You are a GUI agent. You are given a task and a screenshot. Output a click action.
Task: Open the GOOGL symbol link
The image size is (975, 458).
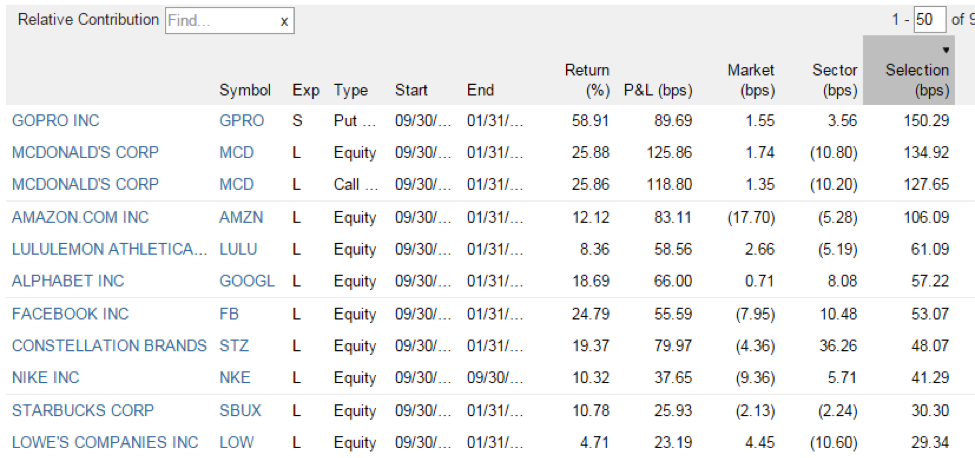[x=247, y=281]
